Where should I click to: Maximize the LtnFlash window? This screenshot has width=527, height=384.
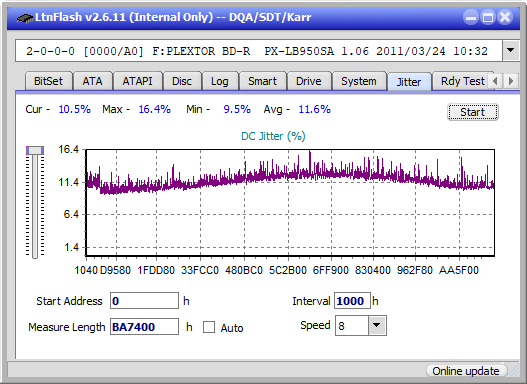click(488, 17)
